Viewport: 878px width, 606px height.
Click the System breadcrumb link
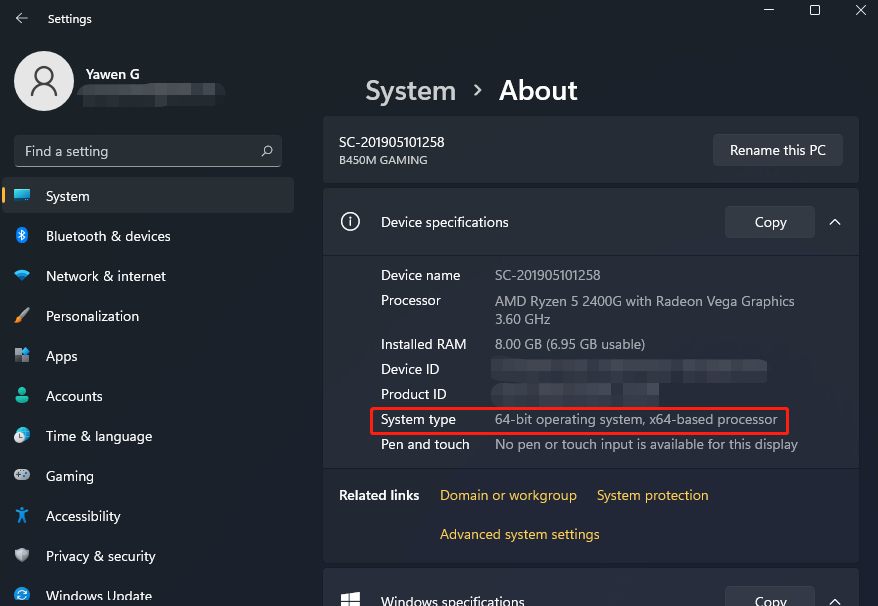tap(410, 91)
